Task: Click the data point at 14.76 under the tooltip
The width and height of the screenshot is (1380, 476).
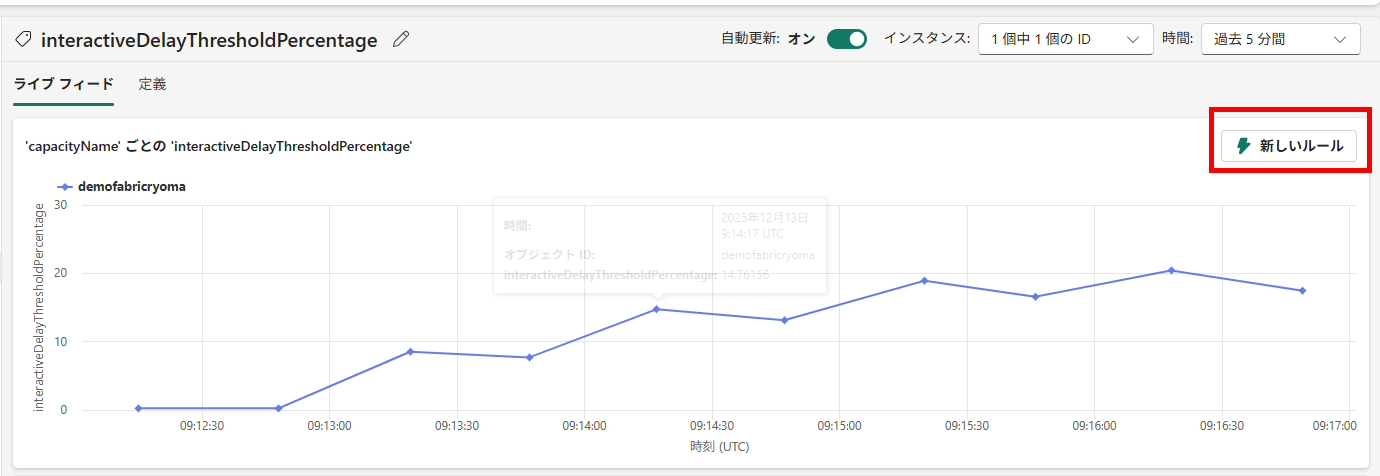Action: (657, 309)
